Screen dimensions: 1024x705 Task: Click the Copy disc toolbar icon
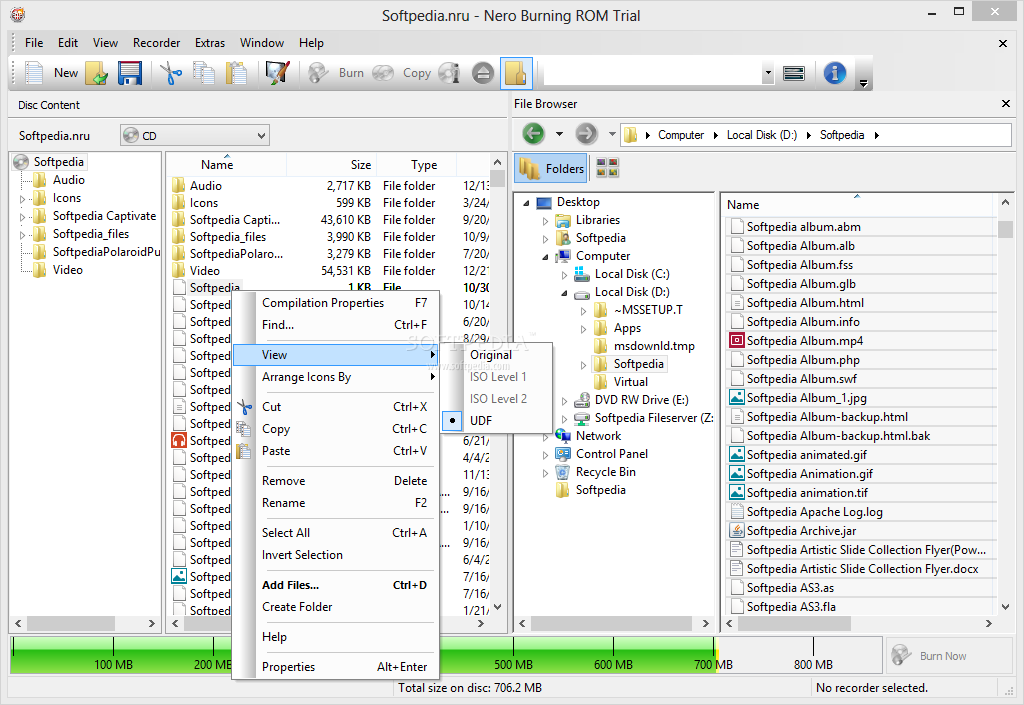383,72
